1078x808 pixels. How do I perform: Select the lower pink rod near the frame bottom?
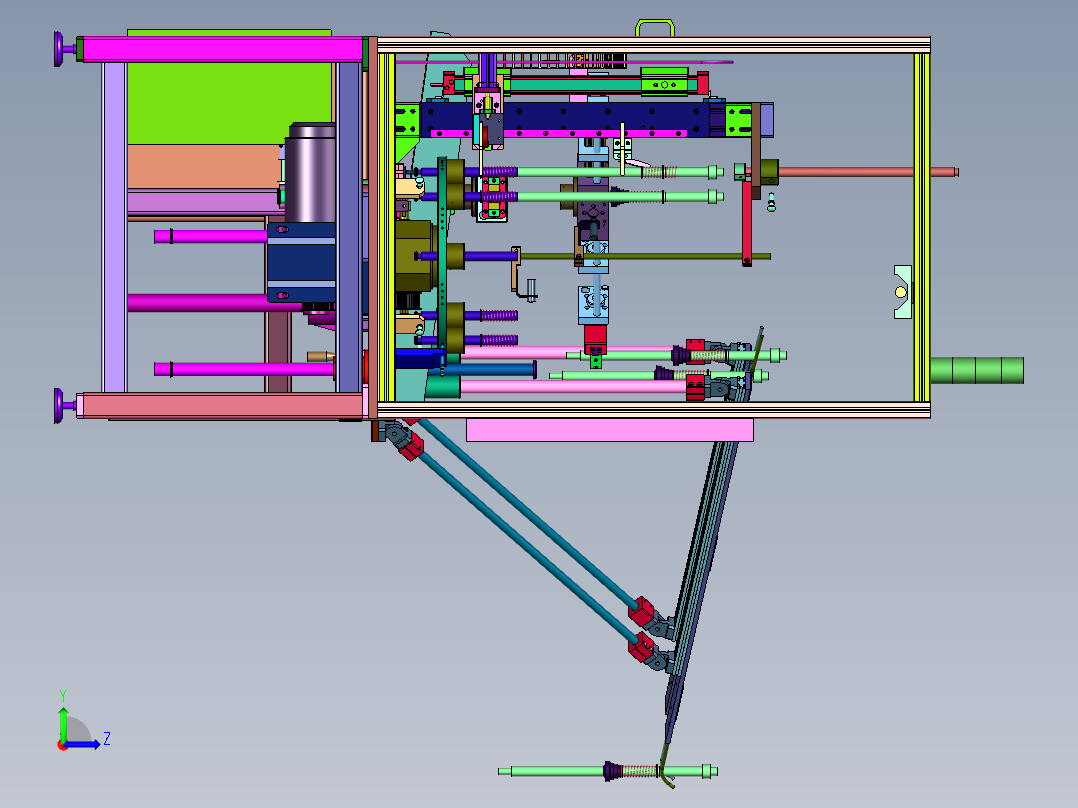point(574,386)
